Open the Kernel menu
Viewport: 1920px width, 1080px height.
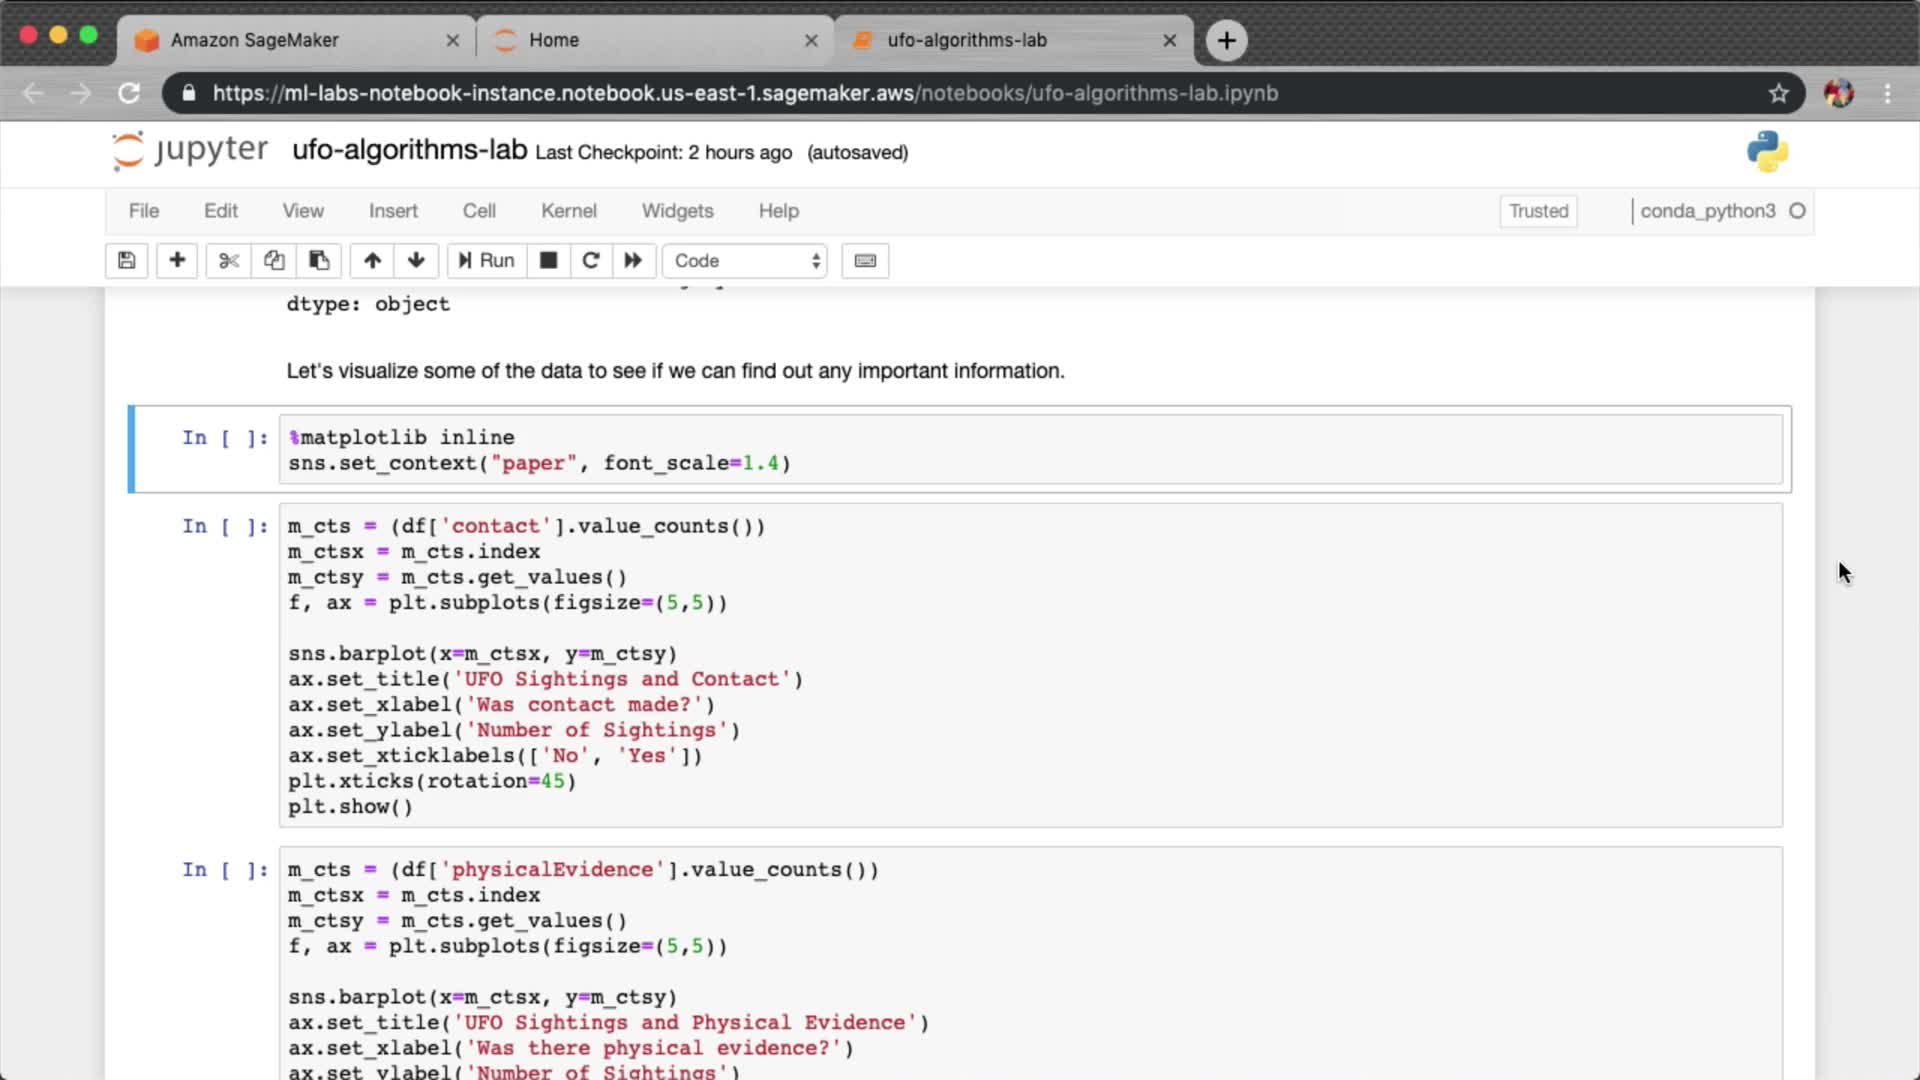coord(568,211)
